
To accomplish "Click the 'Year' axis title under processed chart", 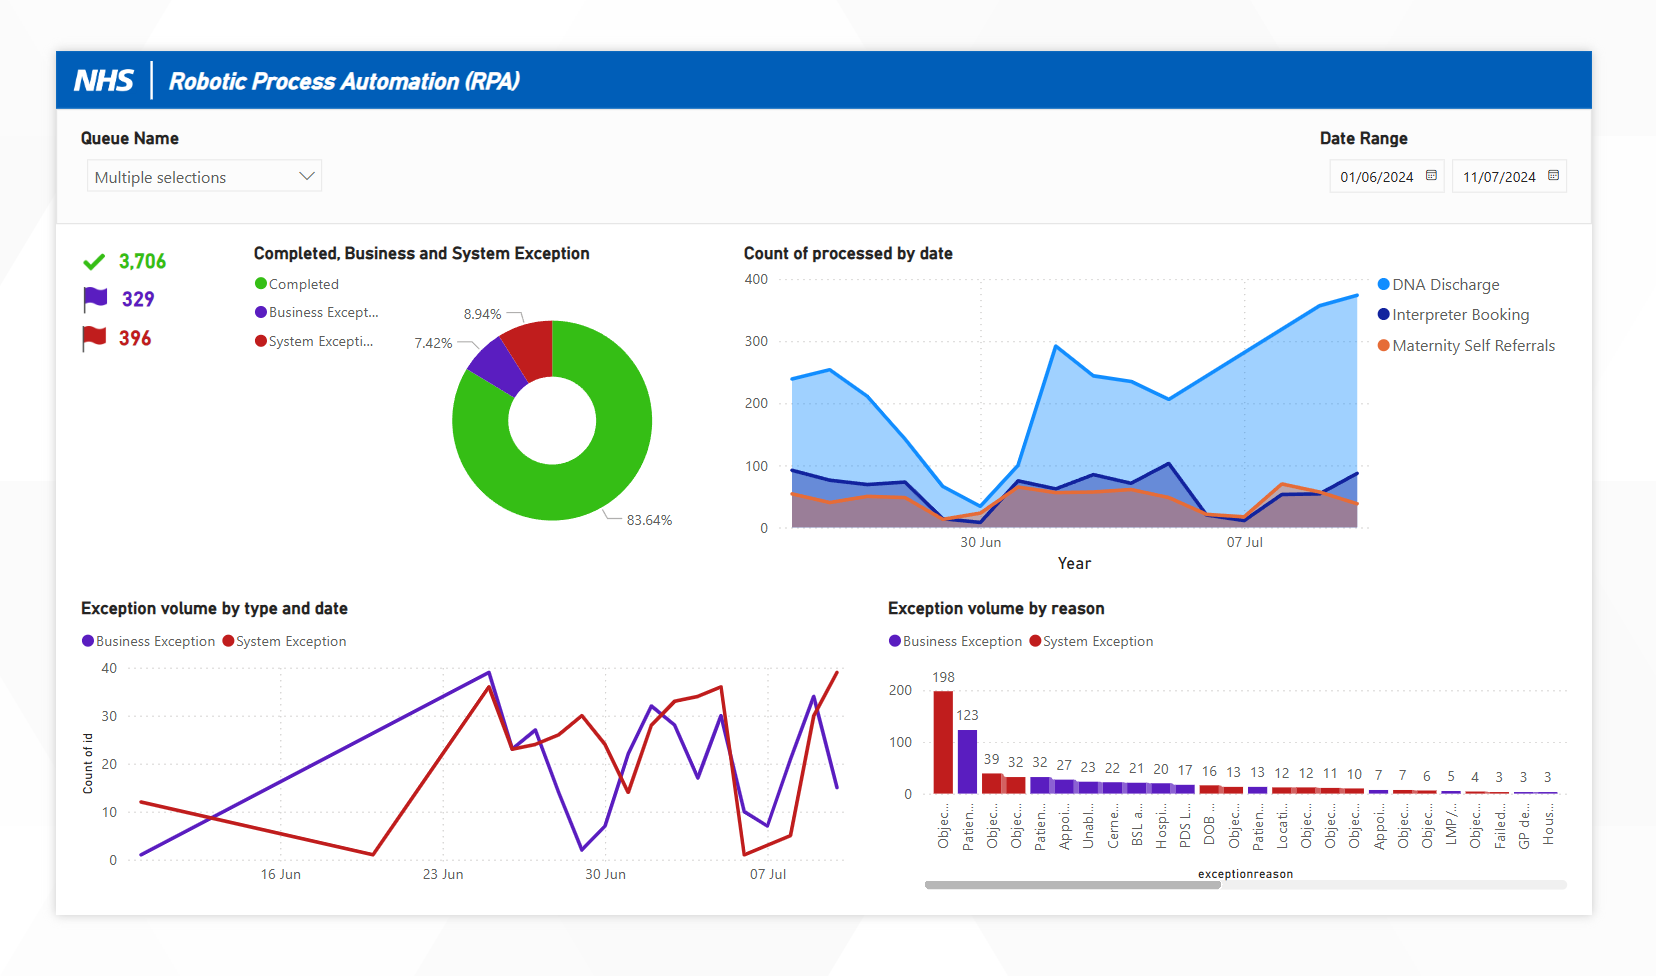I will pos(1074,563).
